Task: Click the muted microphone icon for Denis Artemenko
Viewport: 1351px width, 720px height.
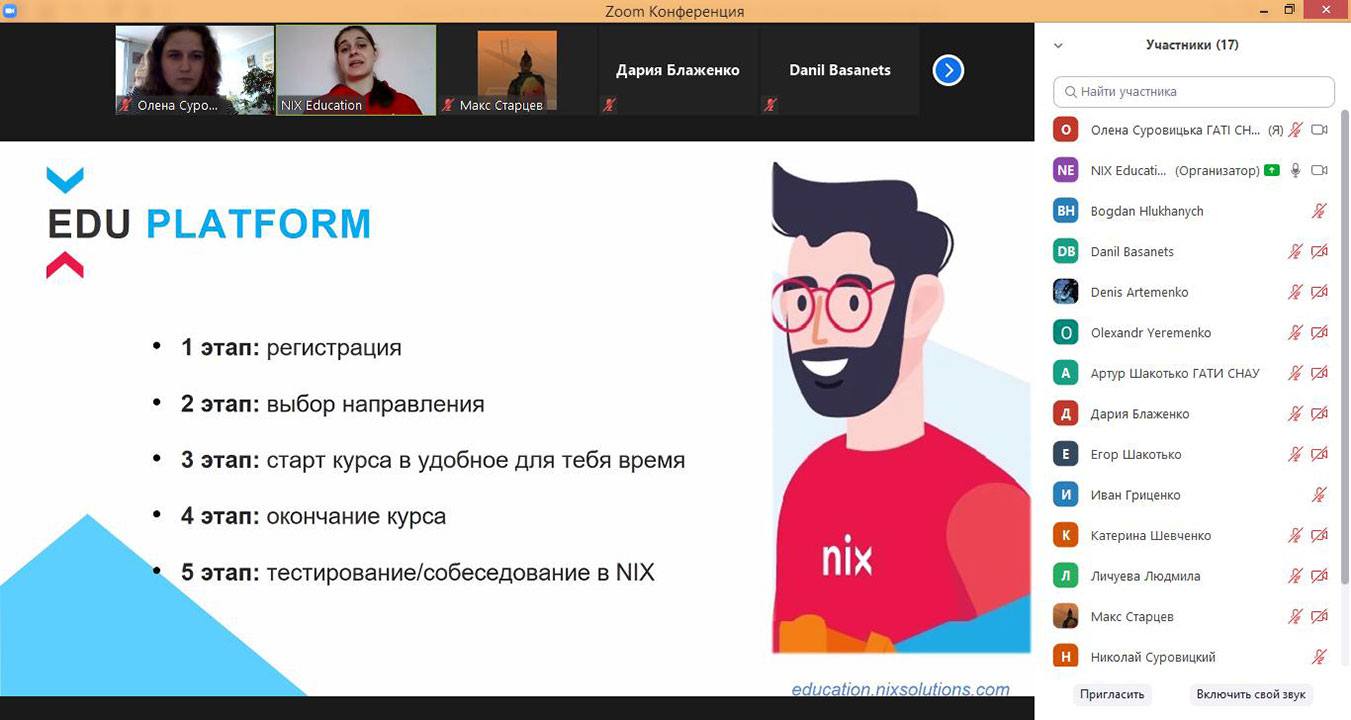Action: pos(1295,292)
